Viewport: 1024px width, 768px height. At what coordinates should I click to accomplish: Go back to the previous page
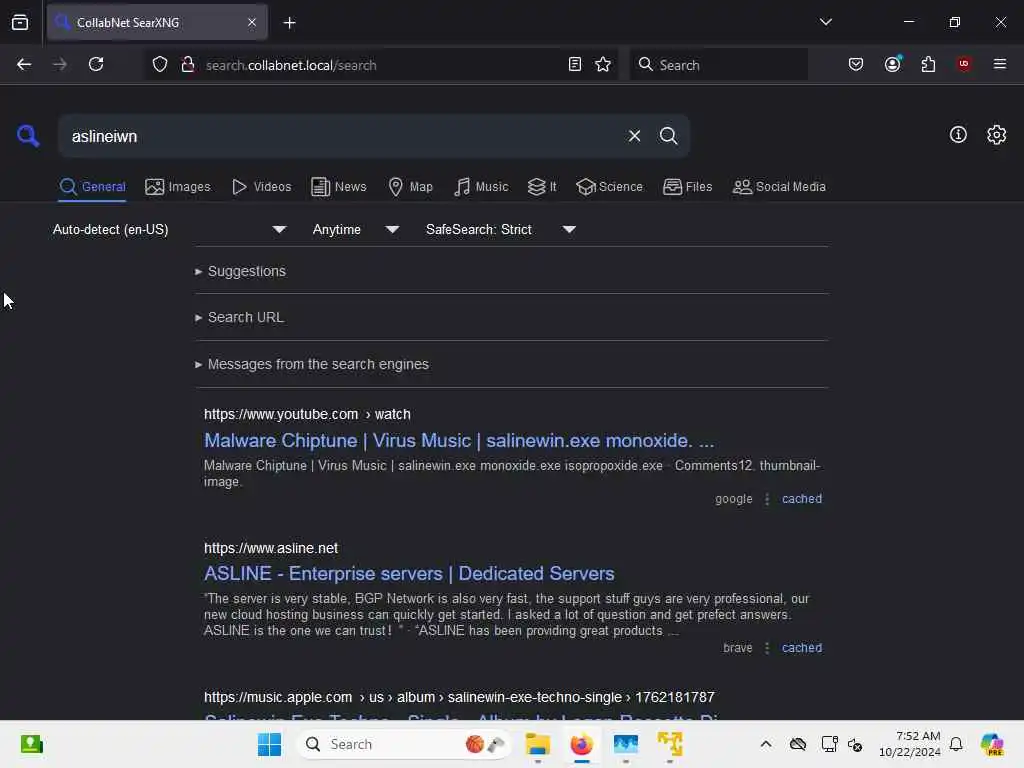(24, 64)
